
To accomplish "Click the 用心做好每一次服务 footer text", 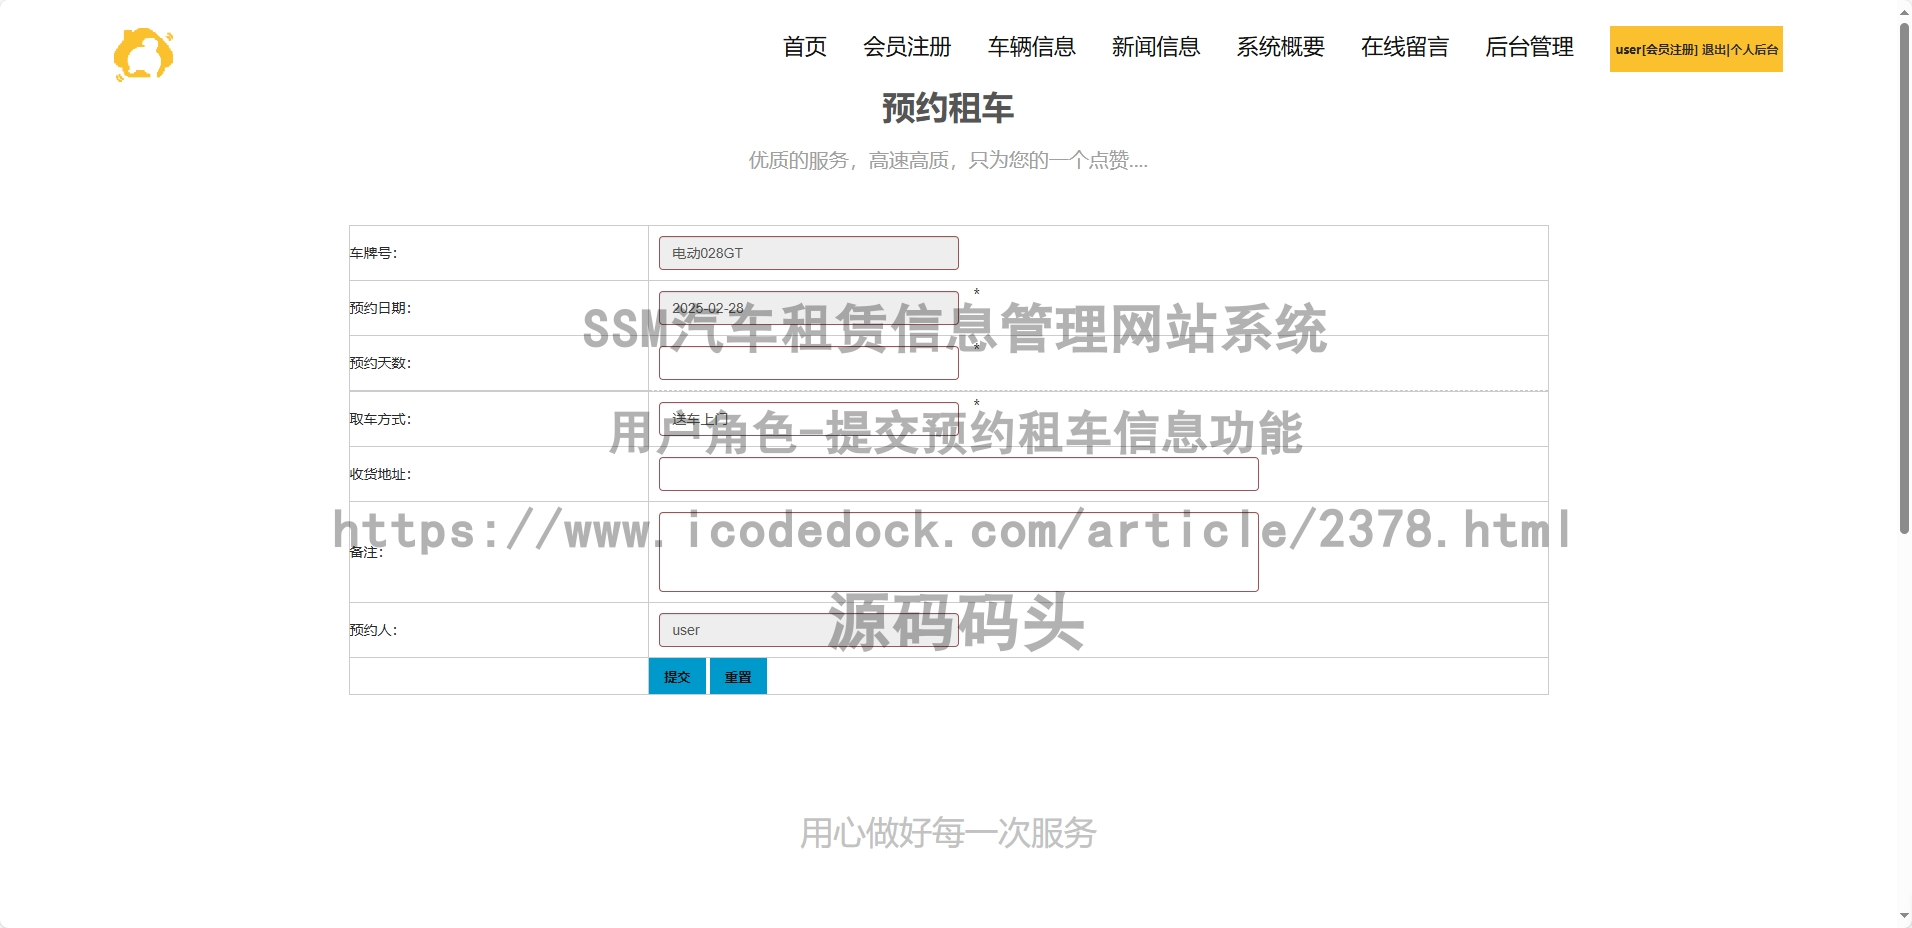I will point(948,833).
